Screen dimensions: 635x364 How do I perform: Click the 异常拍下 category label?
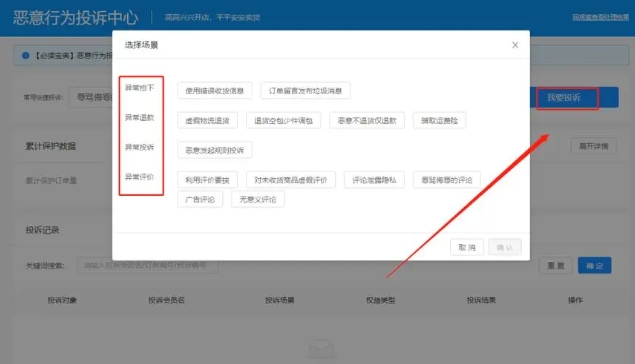click(x=139, y=87)
